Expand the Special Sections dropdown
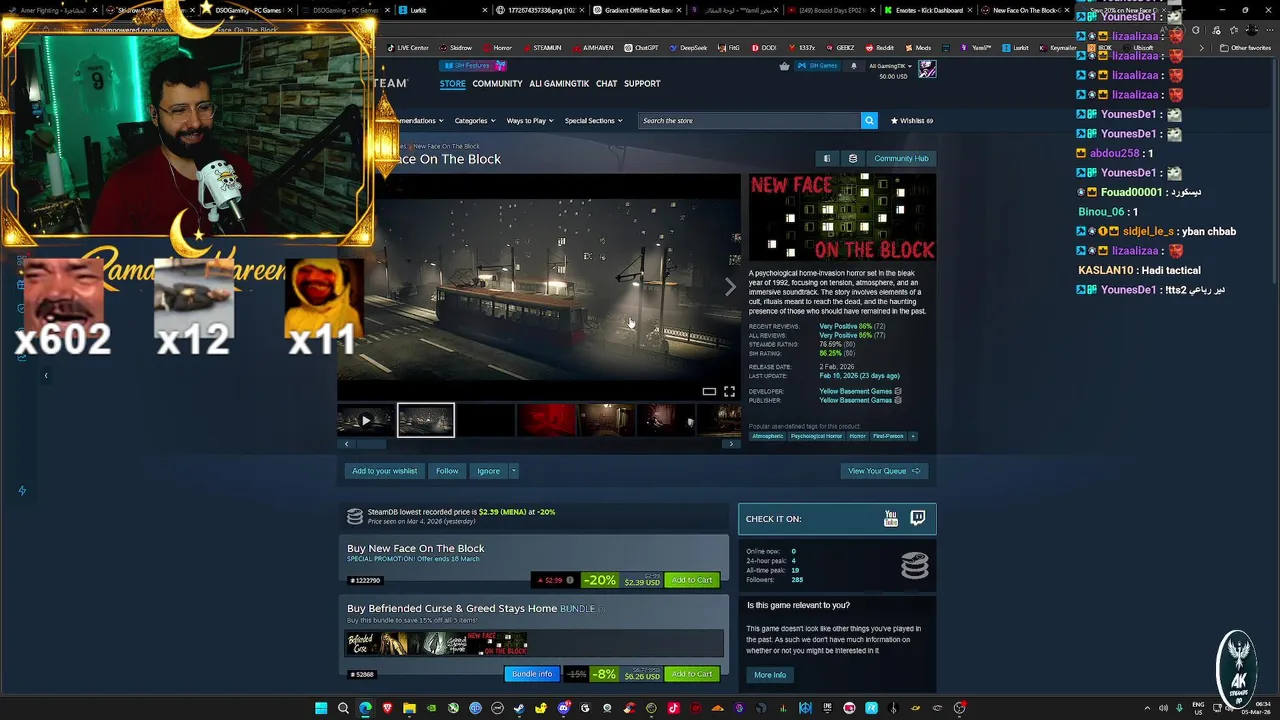Viewport: 1280px width, 720px height. [x=593, y=120]
